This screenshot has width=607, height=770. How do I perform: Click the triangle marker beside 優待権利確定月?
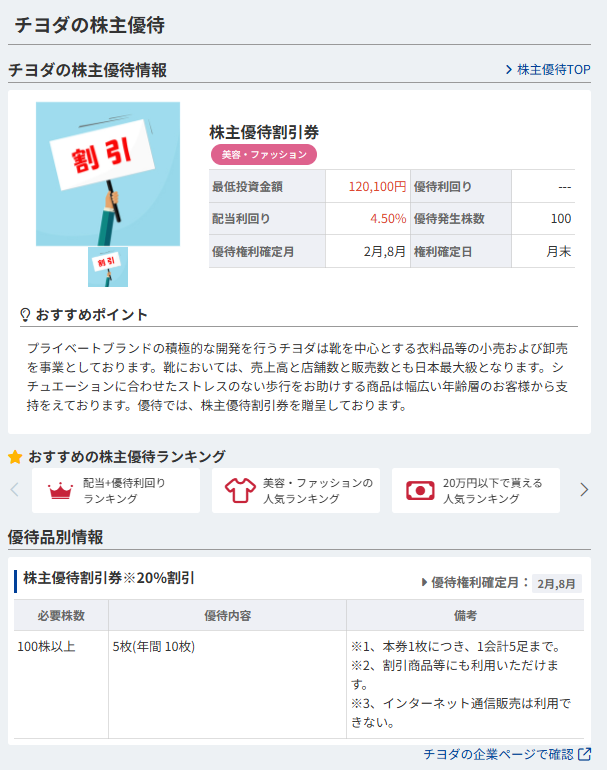(424, 582)
